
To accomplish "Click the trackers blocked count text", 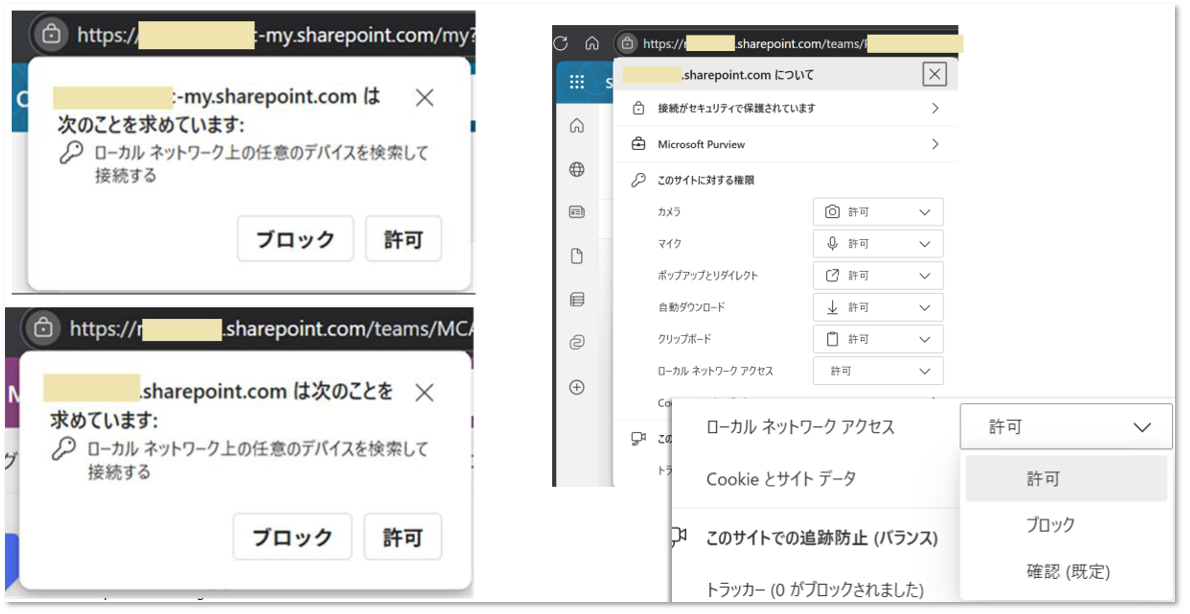I will 814,590.
